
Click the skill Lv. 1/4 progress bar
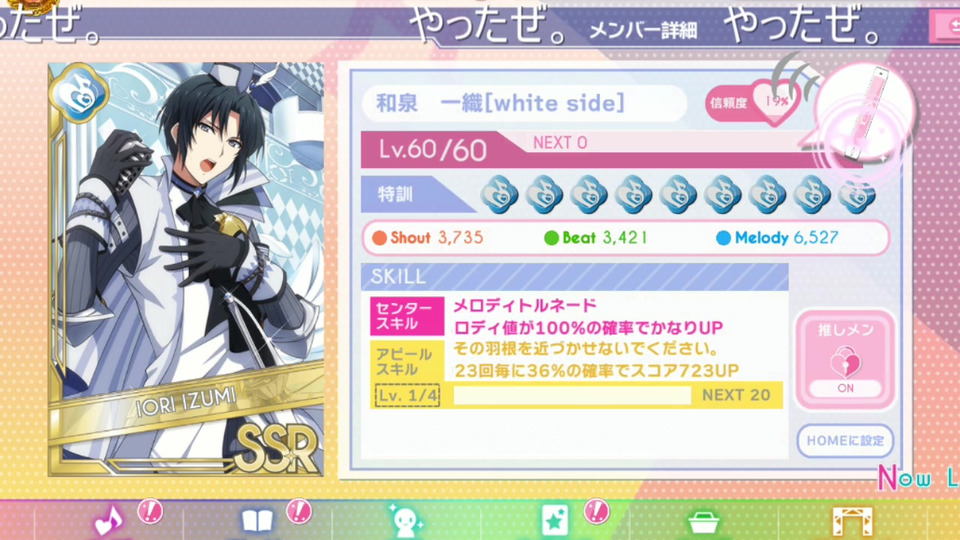pyautogui.click(x=576, y=395)
